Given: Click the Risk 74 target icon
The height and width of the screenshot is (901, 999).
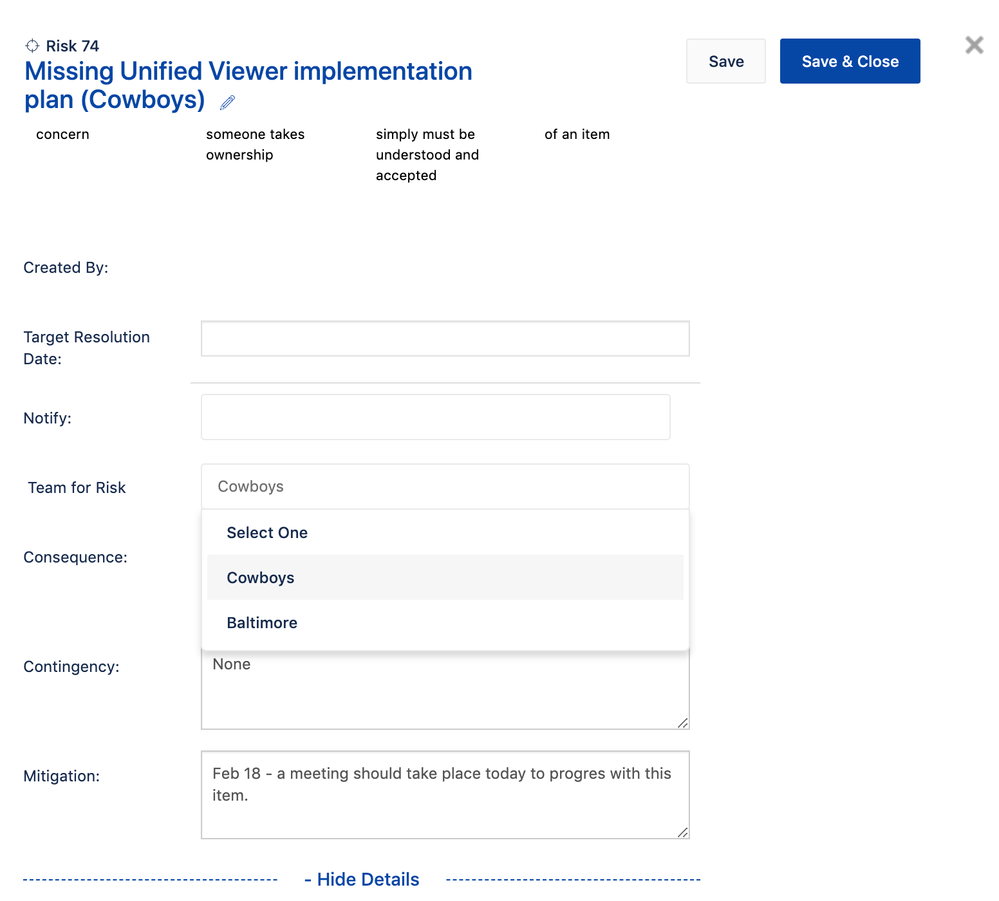Looking at the screenshot, I should tap(32, 45).
